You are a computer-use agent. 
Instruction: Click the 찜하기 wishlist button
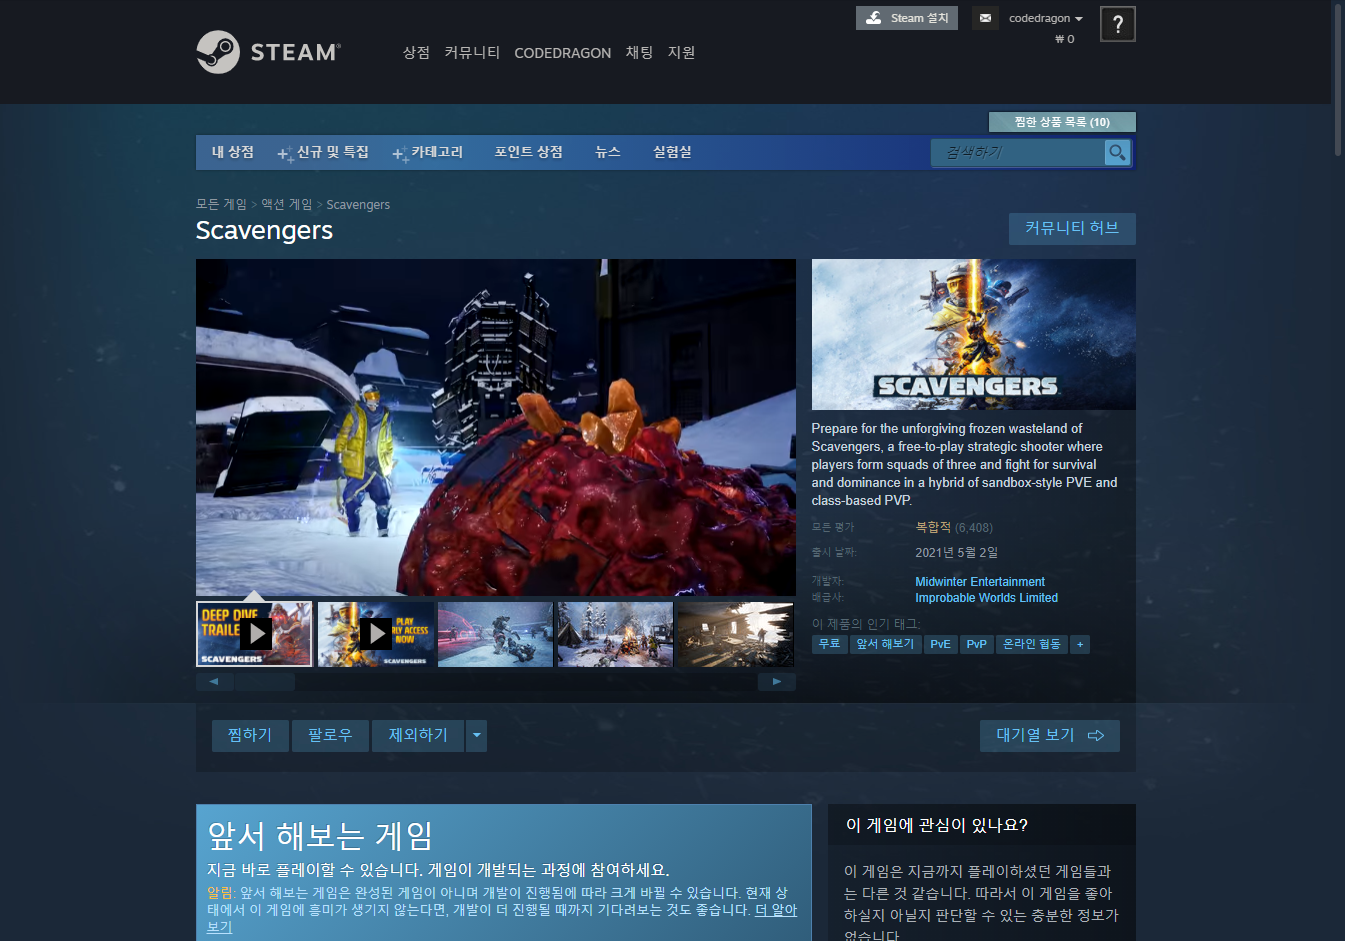(x=250, y=735)
